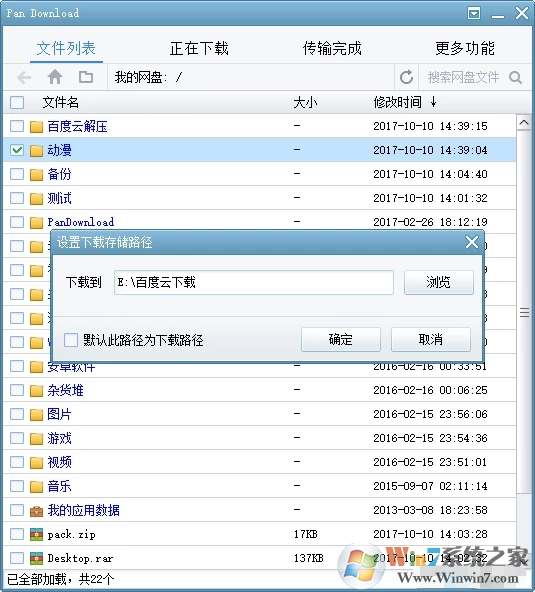Close the download path dialog
The width and height of the screenshot is (535, 592).
[472, 242]
